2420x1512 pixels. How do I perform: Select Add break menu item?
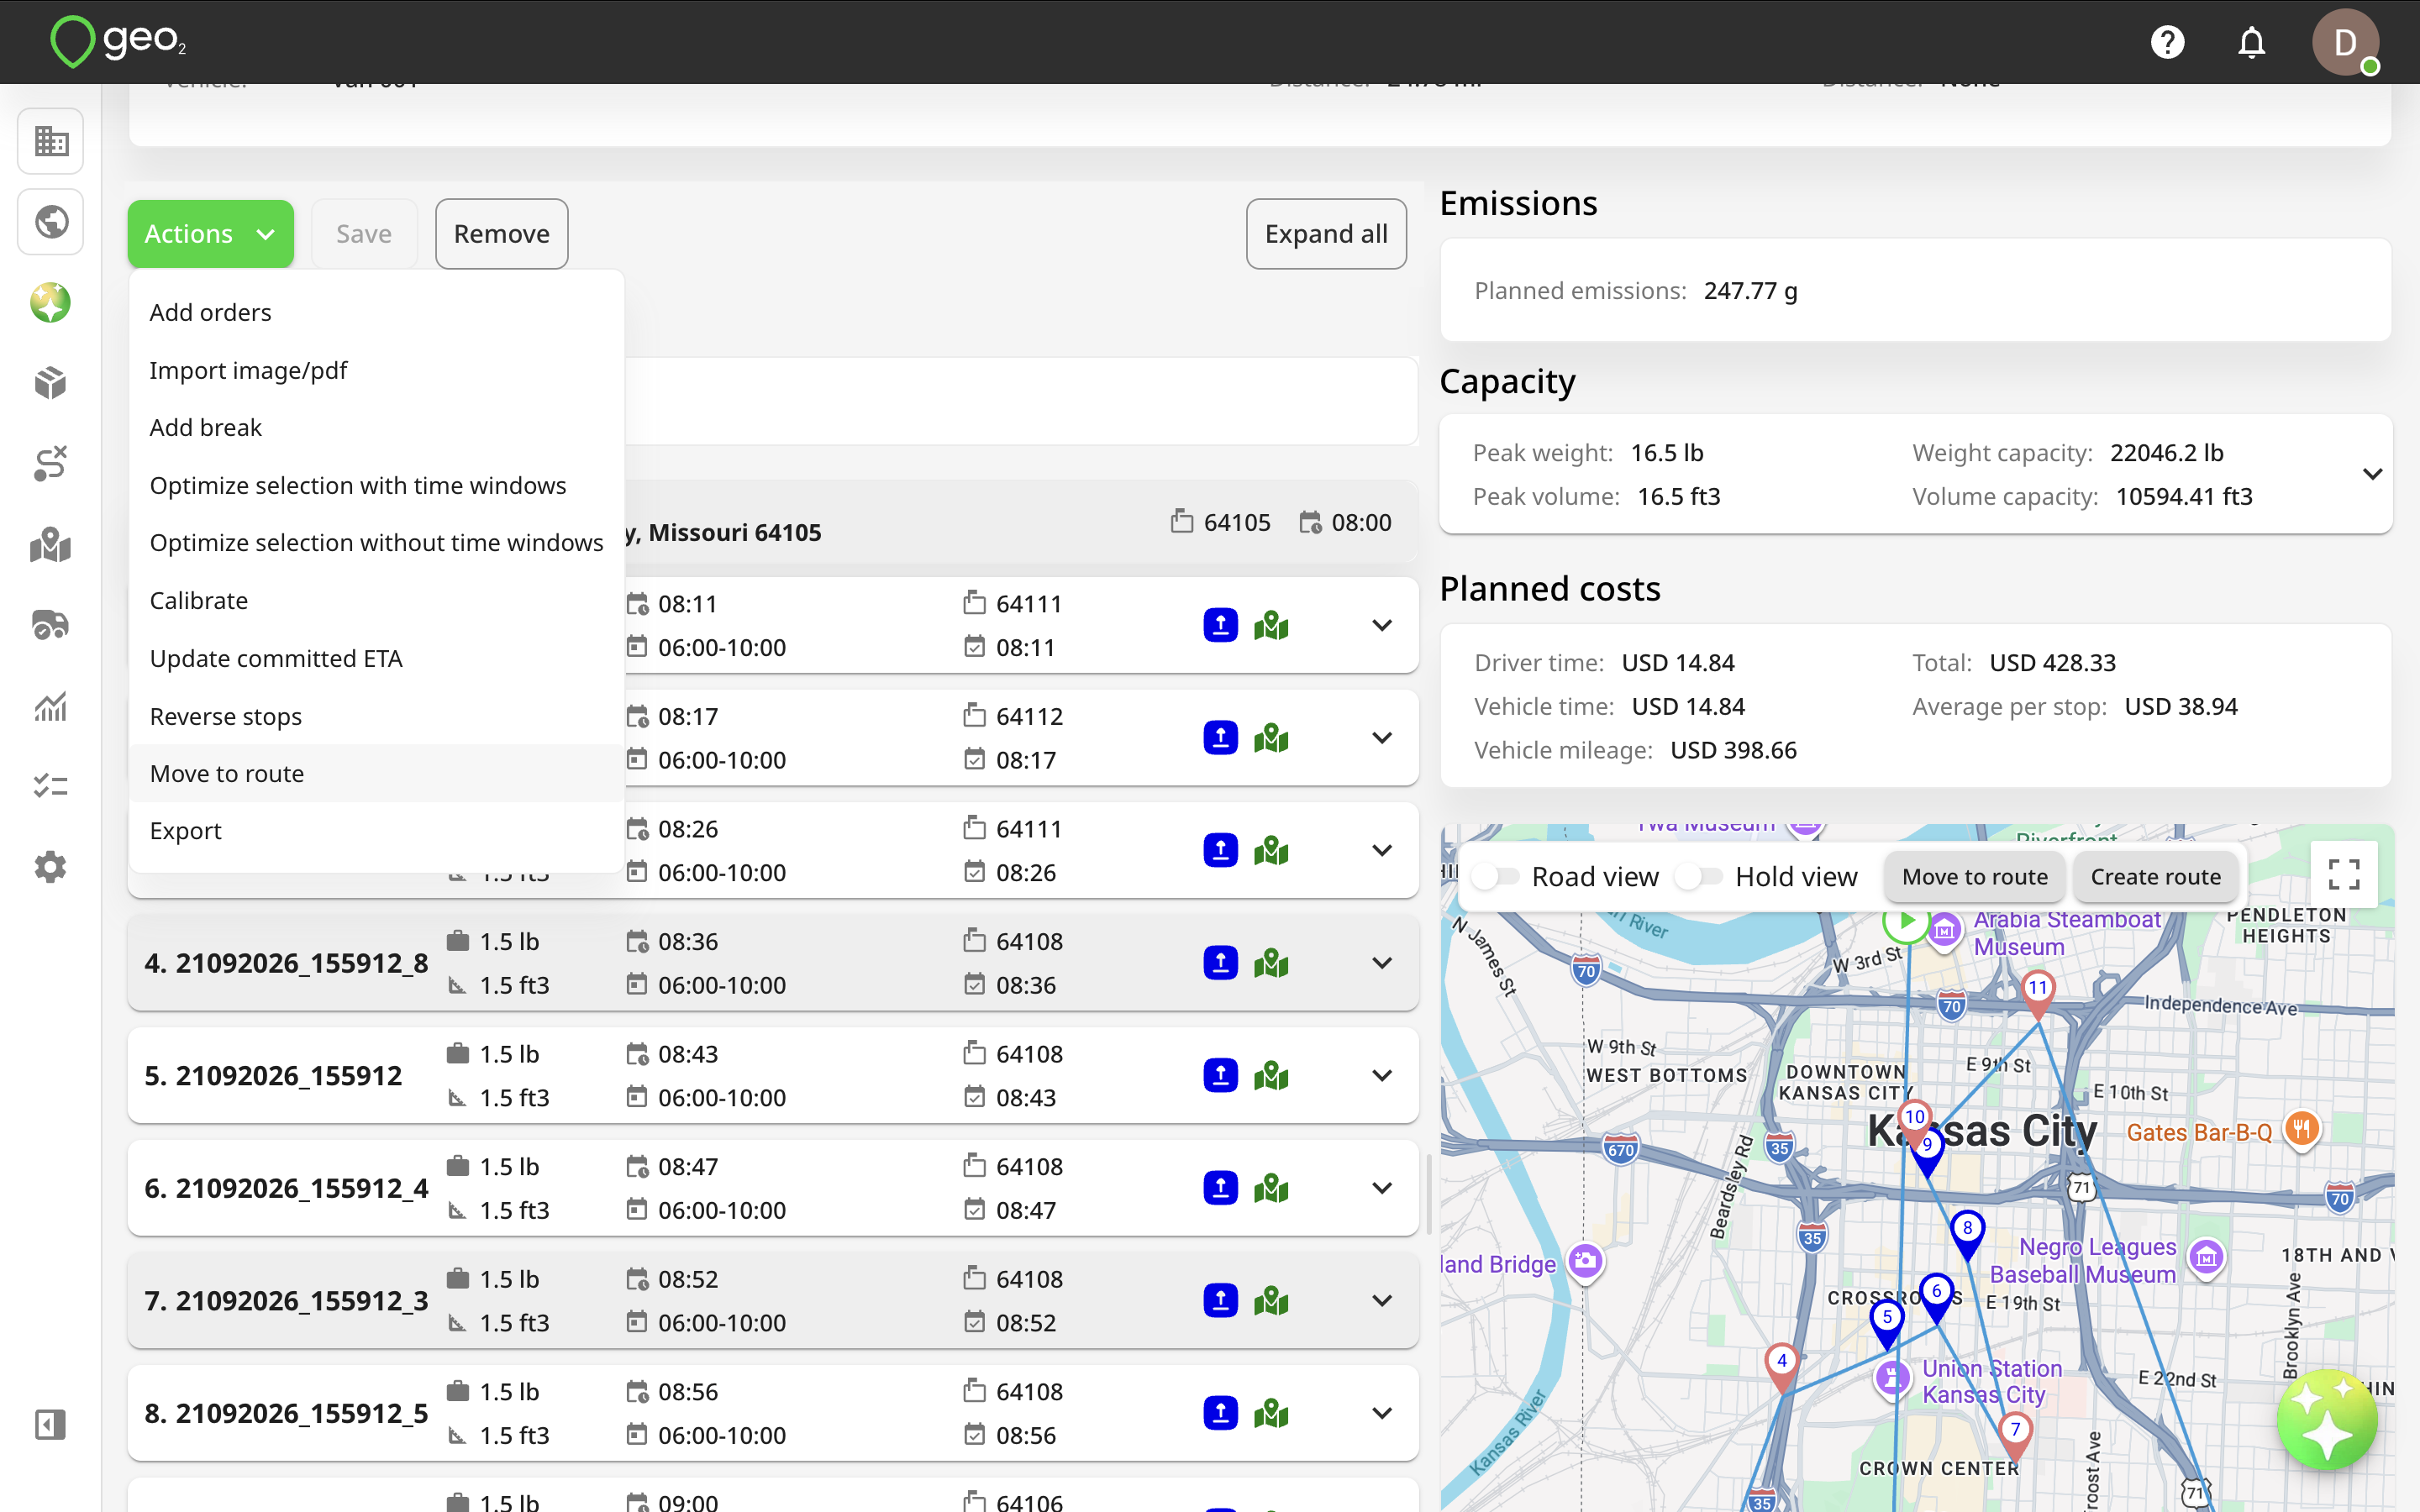377,428
